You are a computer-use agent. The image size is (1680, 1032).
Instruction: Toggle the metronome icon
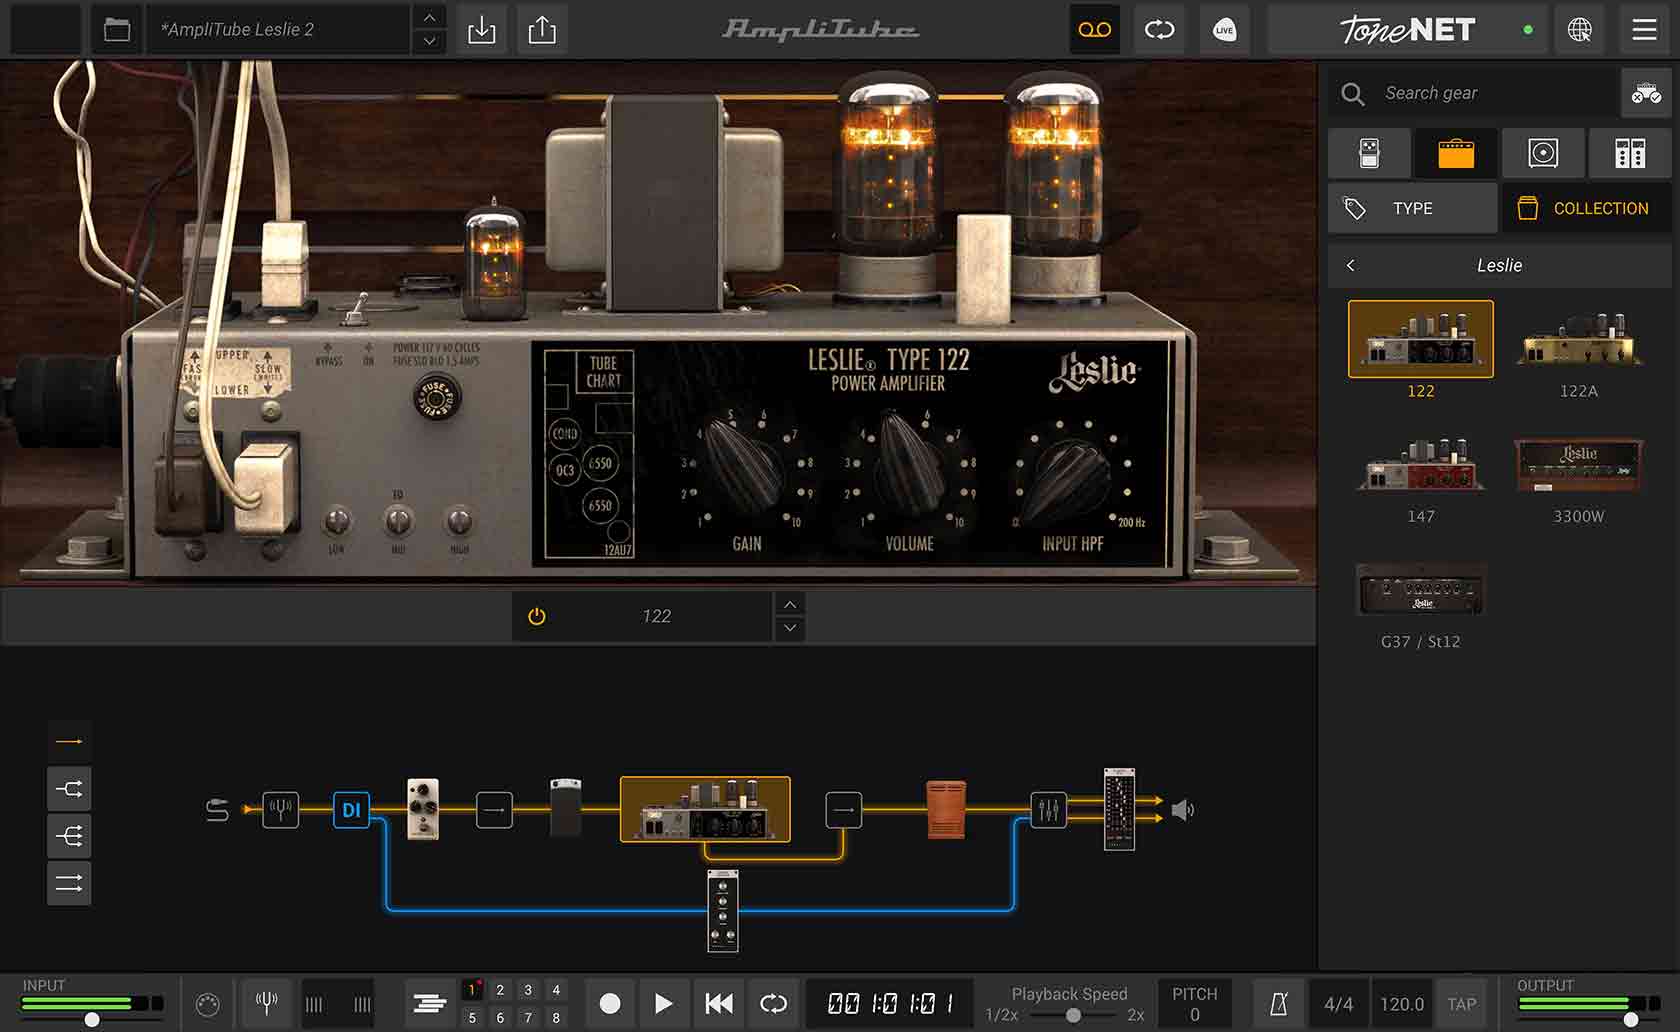point(1278,1004)
